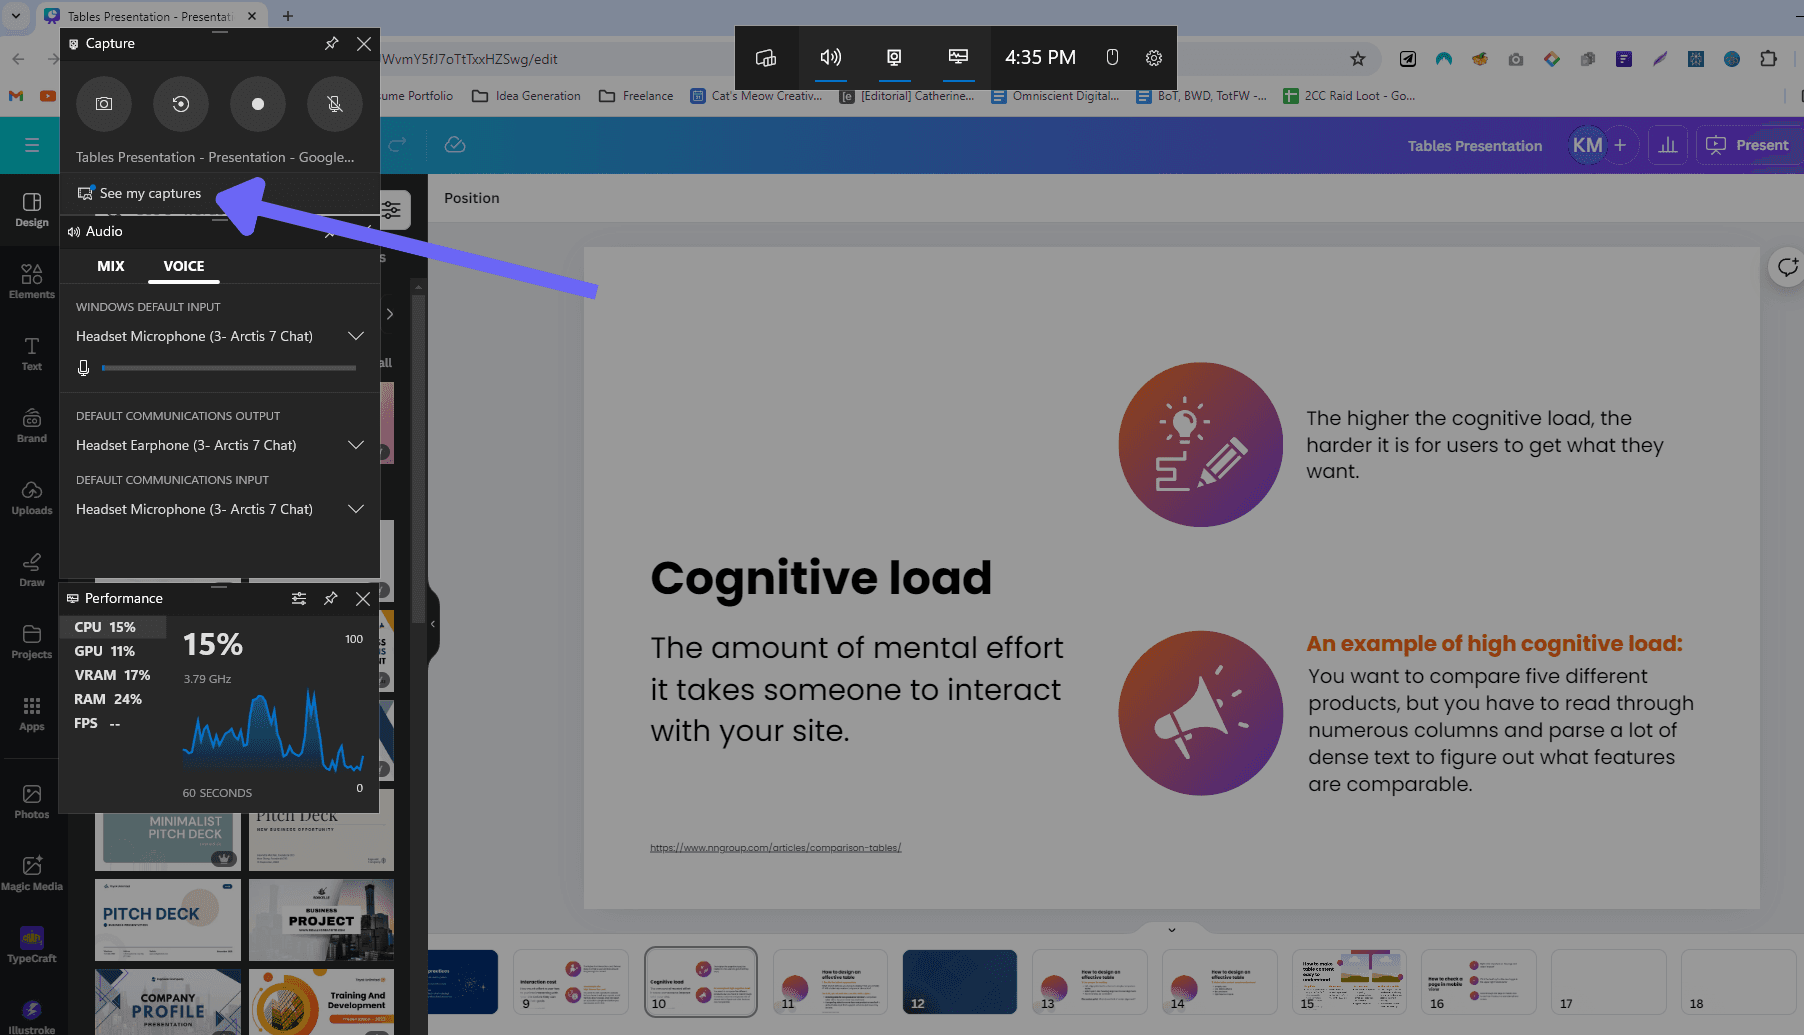1804x1035 pixels.
Task: Open the Game Bar widget menu
Action: tap(766, 58)
